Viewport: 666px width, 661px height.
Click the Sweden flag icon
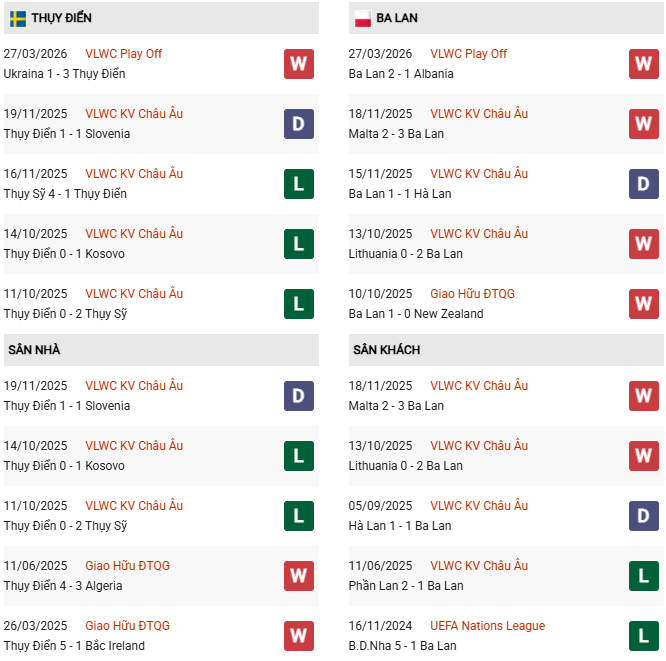[18, 19]
